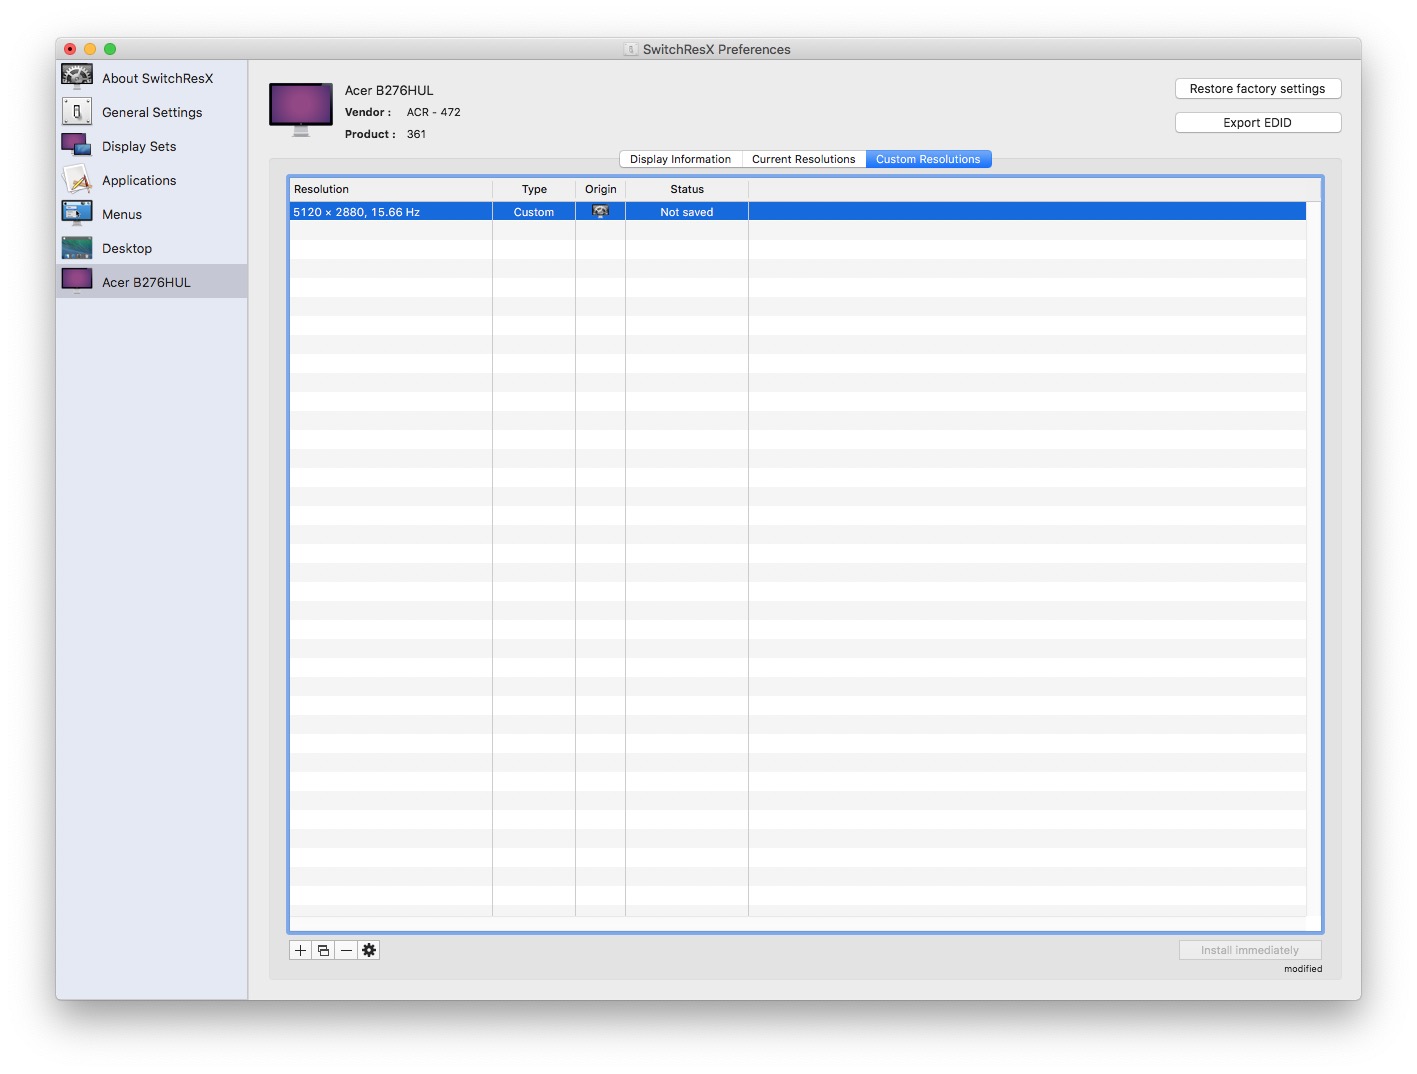Sort by the Status column header
This screenshot has width=1417, height=1074.
click(687, 189)
